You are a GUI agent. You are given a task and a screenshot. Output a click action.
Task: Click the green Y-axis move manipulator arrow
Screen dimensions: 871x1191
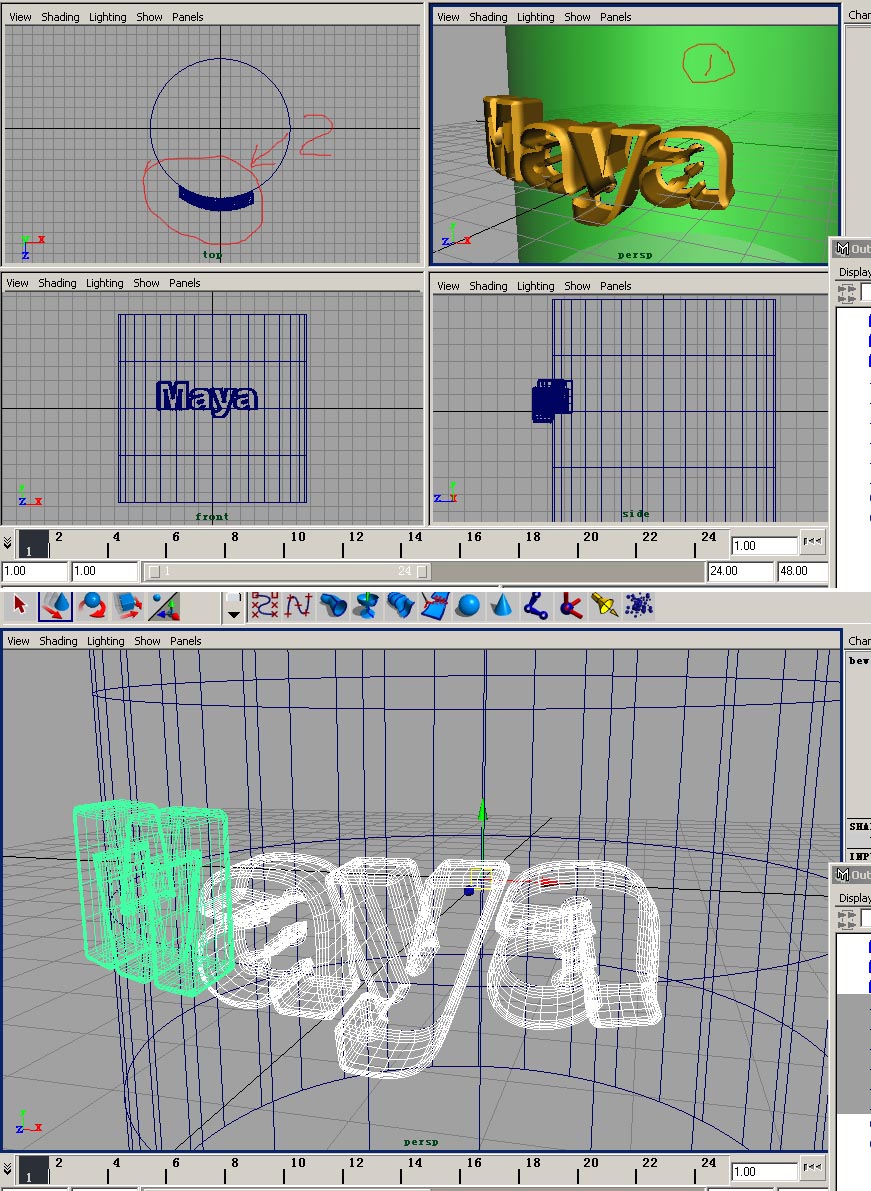coord(482,811)
